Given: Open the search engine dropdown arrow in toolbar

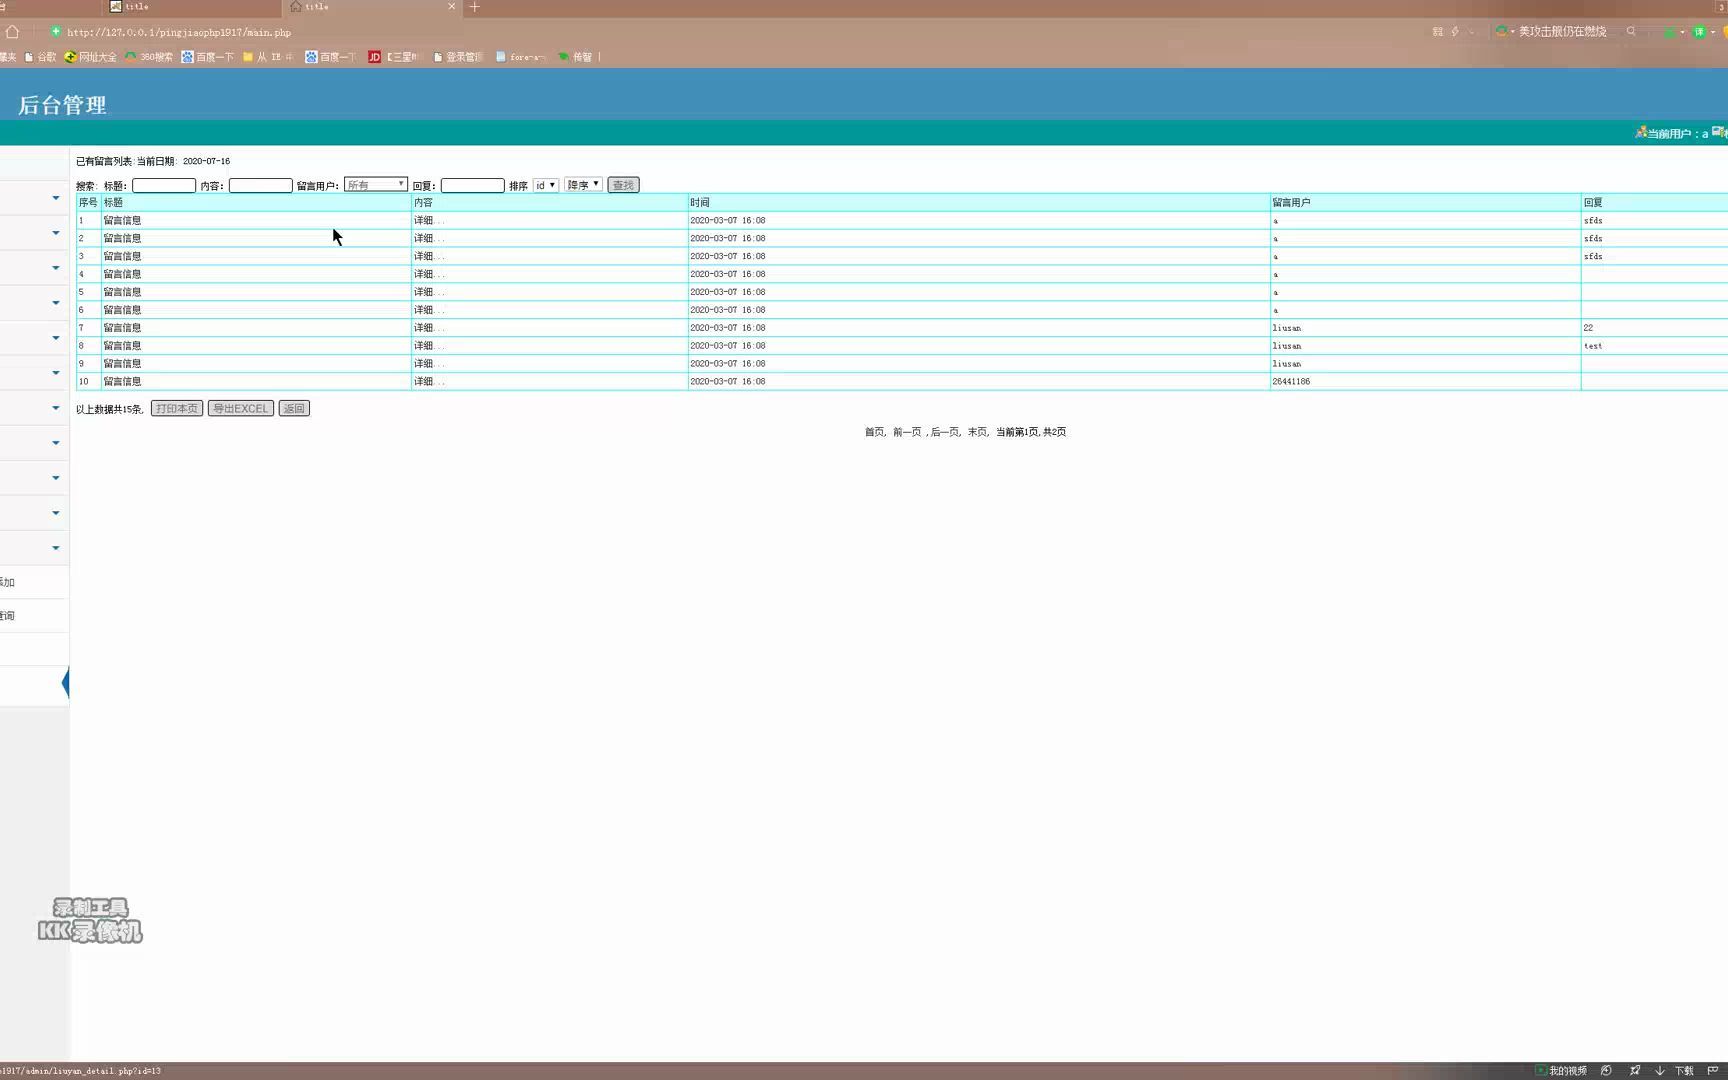Looking at the screenshot, I should (x=1512, y=32).
